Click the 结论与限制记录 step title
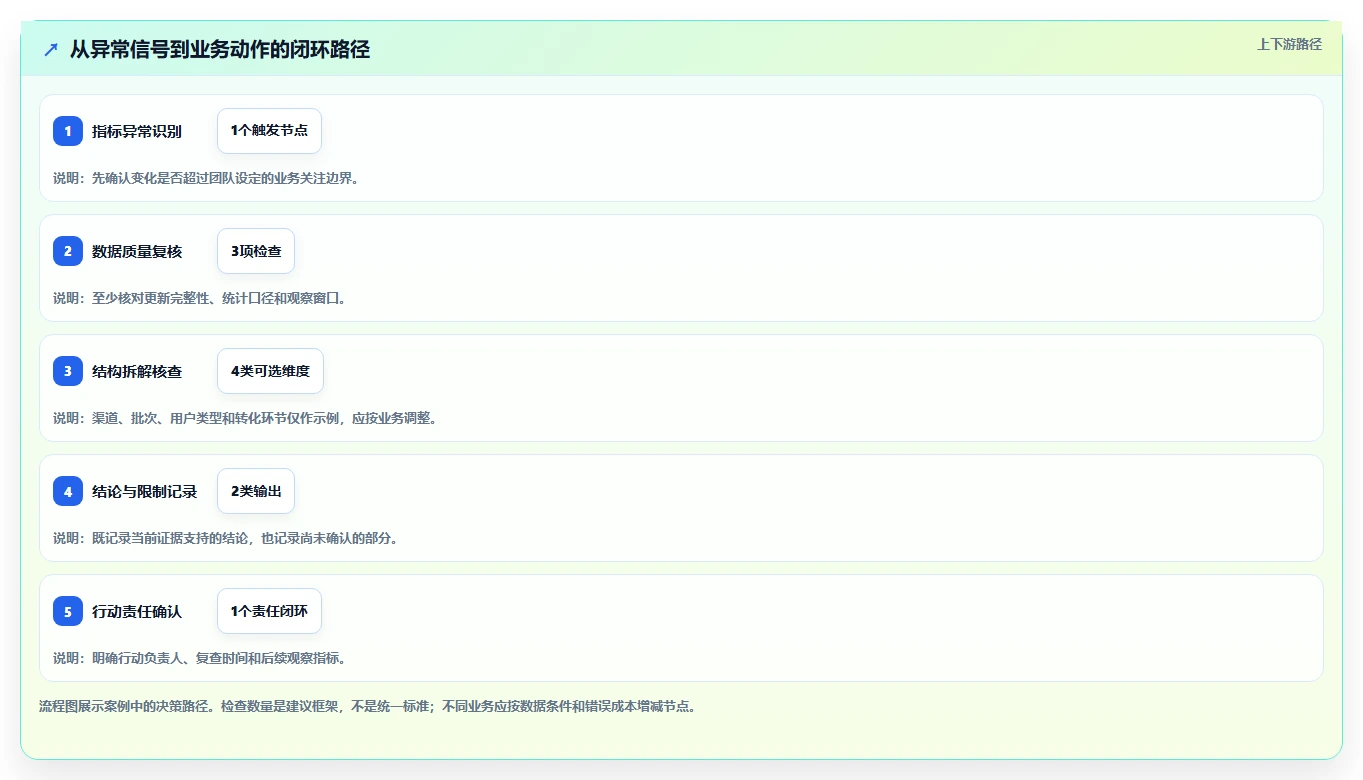This screenshot has width=1363, height=780. (x=145, y=491)
